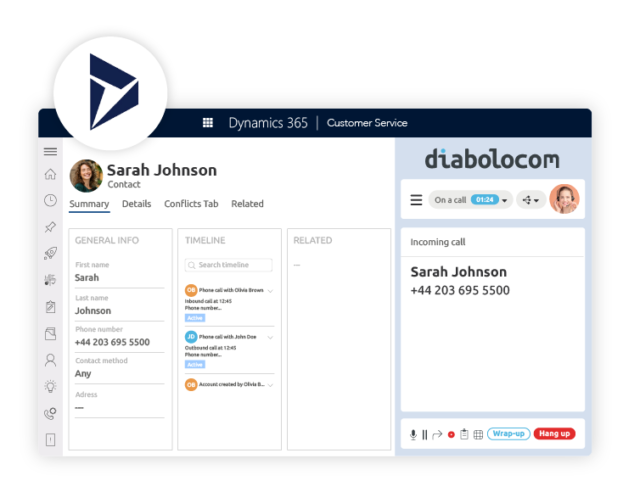Switch to the Related tab

[x=247, y=204]
